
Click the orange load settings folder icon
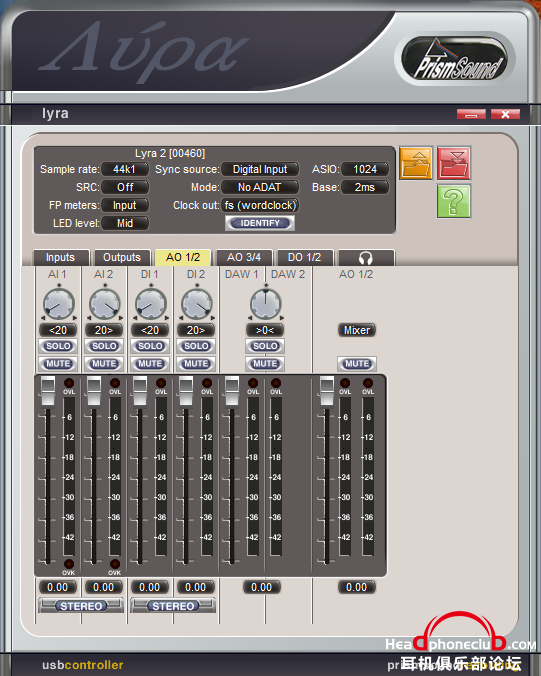[x=416, y=163]
